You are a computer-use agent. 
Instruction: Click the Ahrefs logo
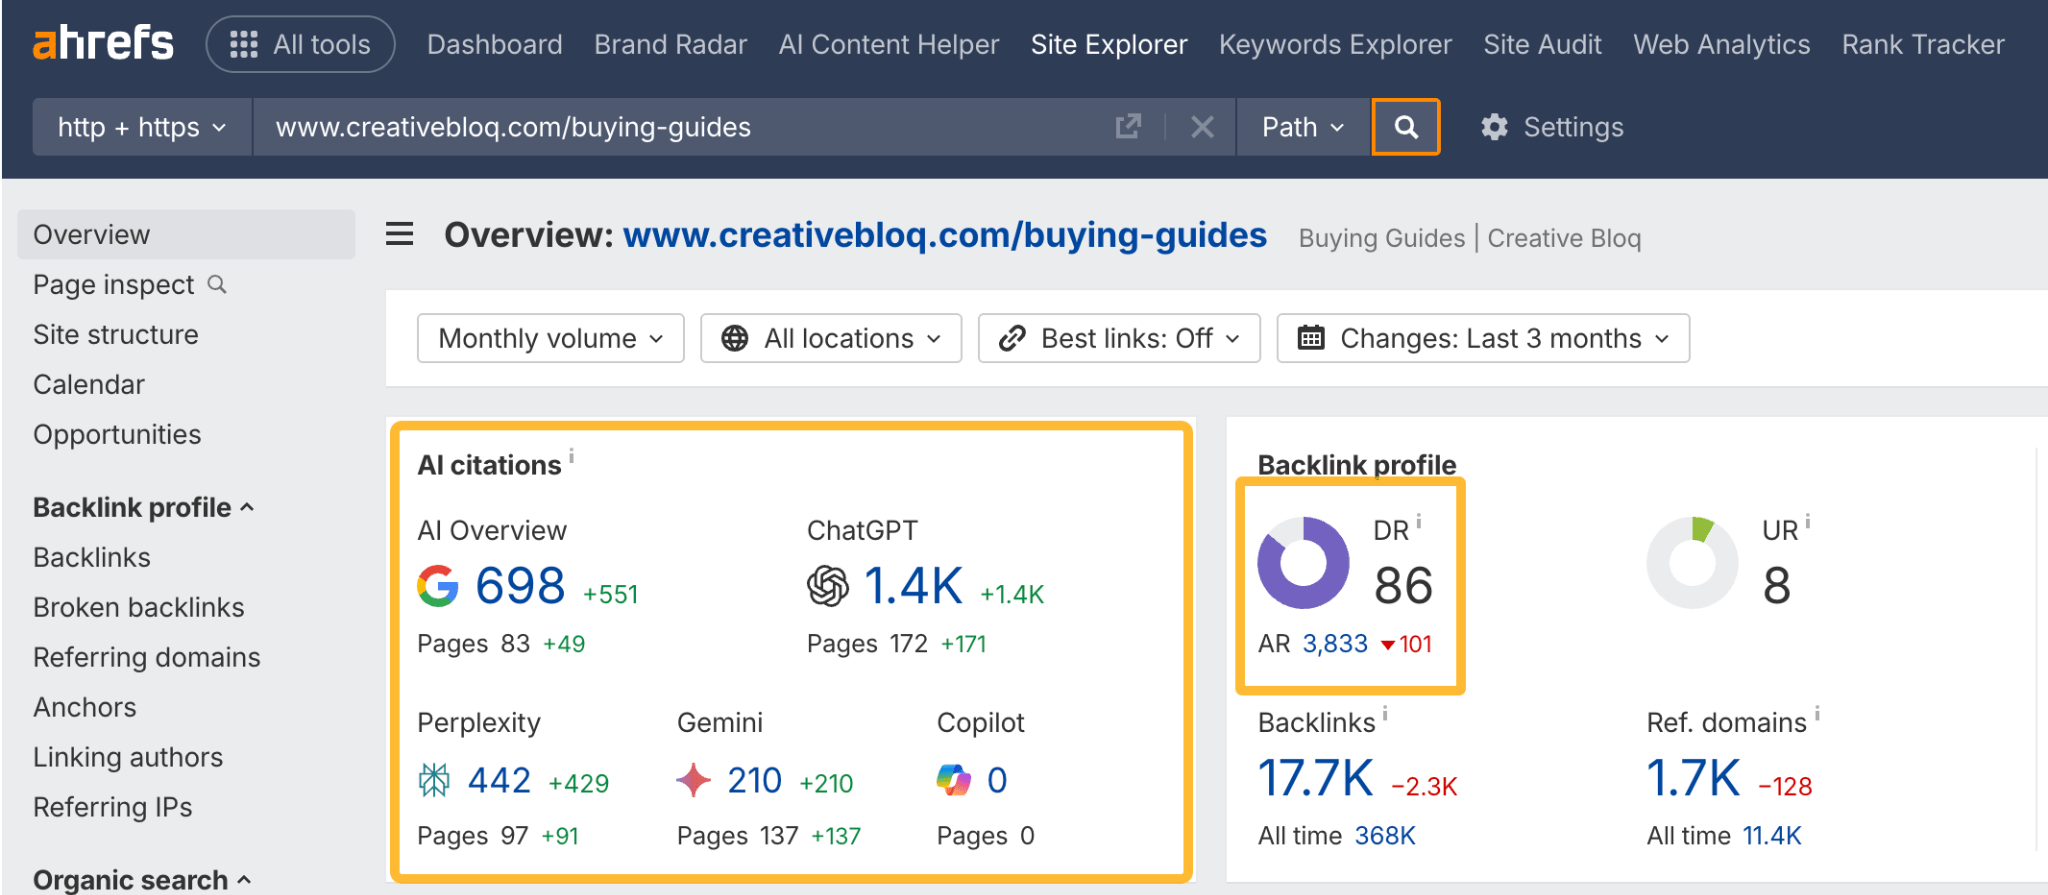103,44
